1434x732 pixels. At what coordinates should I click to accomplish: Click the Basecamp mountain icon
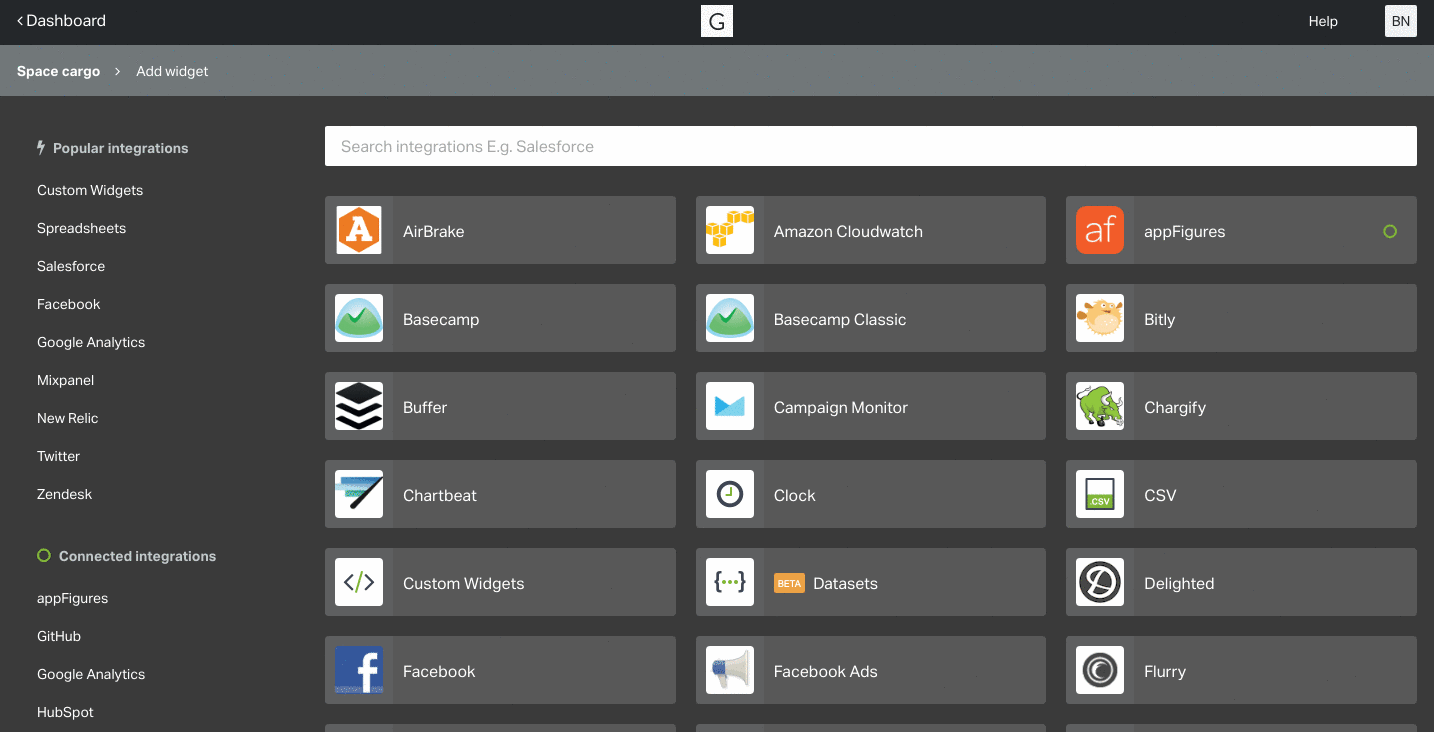pos(359,318)
